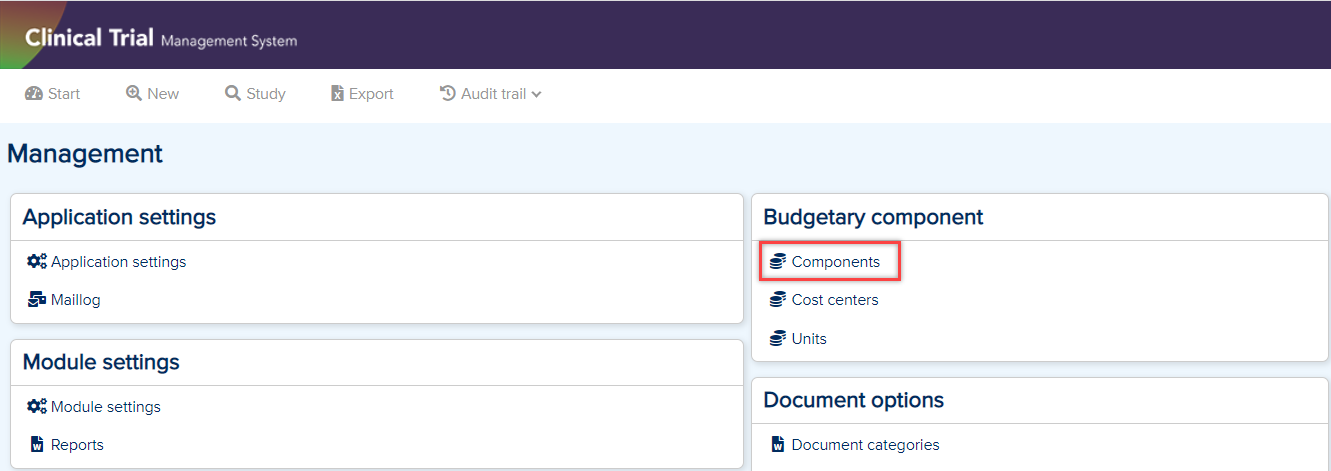
Task: Click the Study search magnifier icon
Action: point(233,94)
